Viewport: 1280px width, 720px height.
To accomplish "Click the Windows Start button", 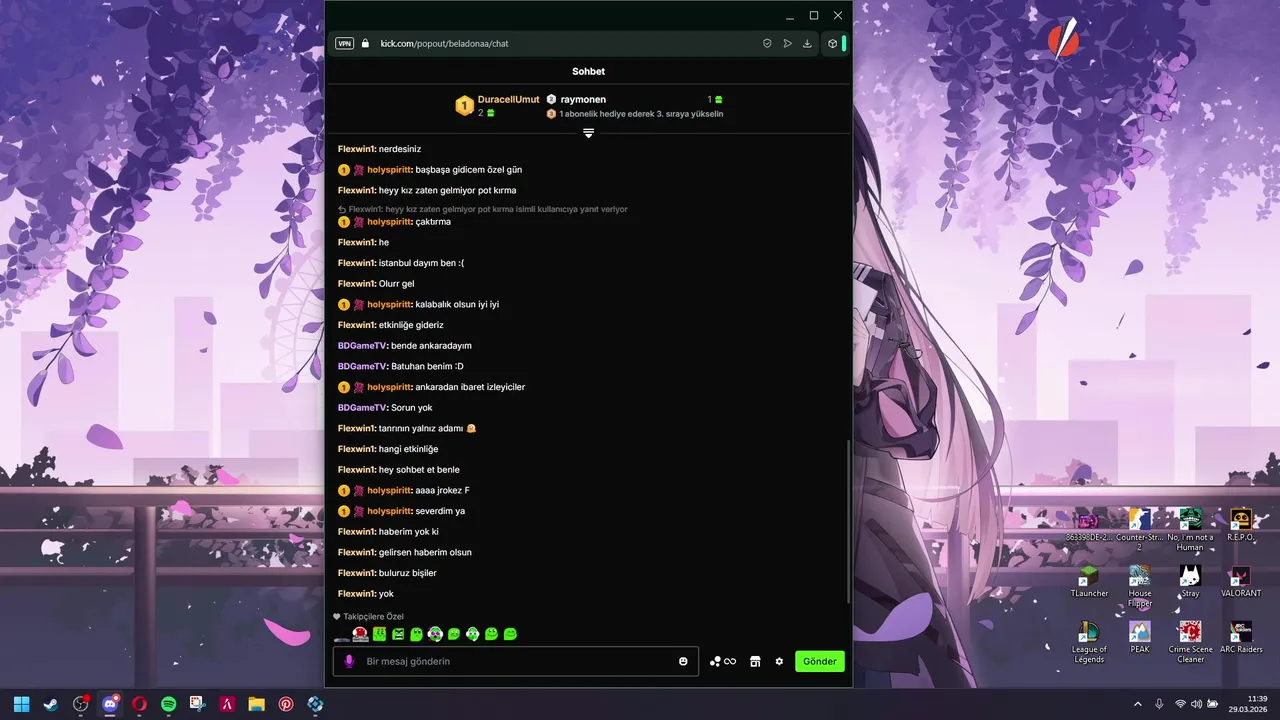I will pyautogui.click(x=22, y=704).
